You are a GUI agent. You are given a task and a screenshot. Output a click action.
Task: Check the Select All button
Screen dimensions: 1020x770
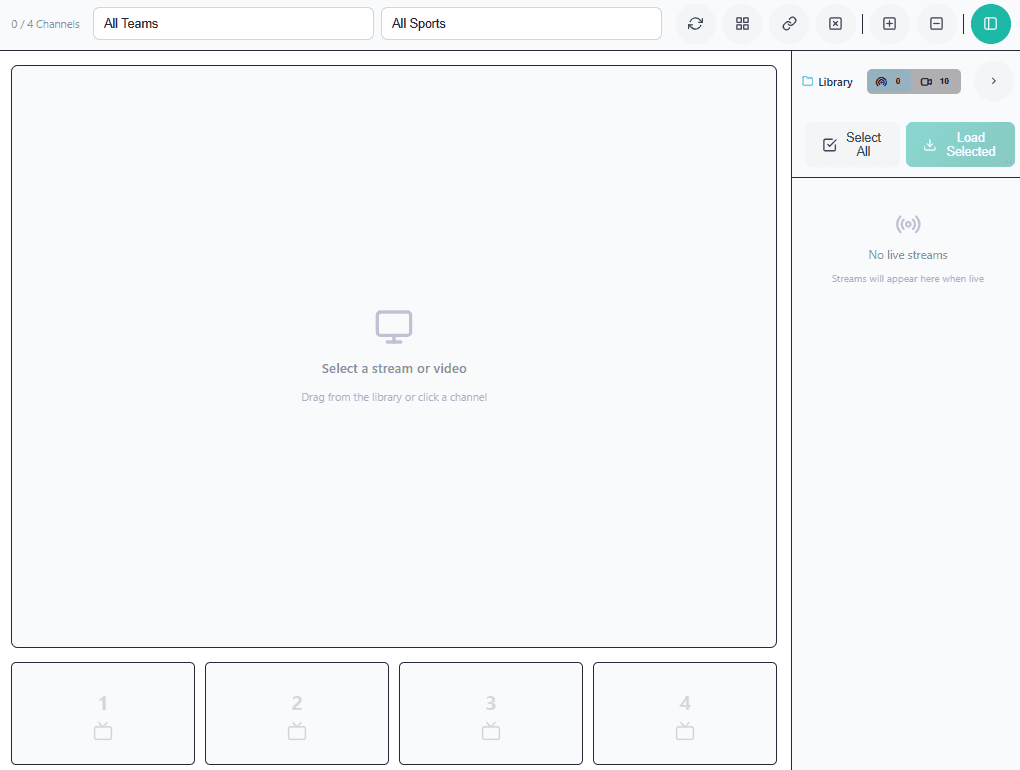point(852,145)
